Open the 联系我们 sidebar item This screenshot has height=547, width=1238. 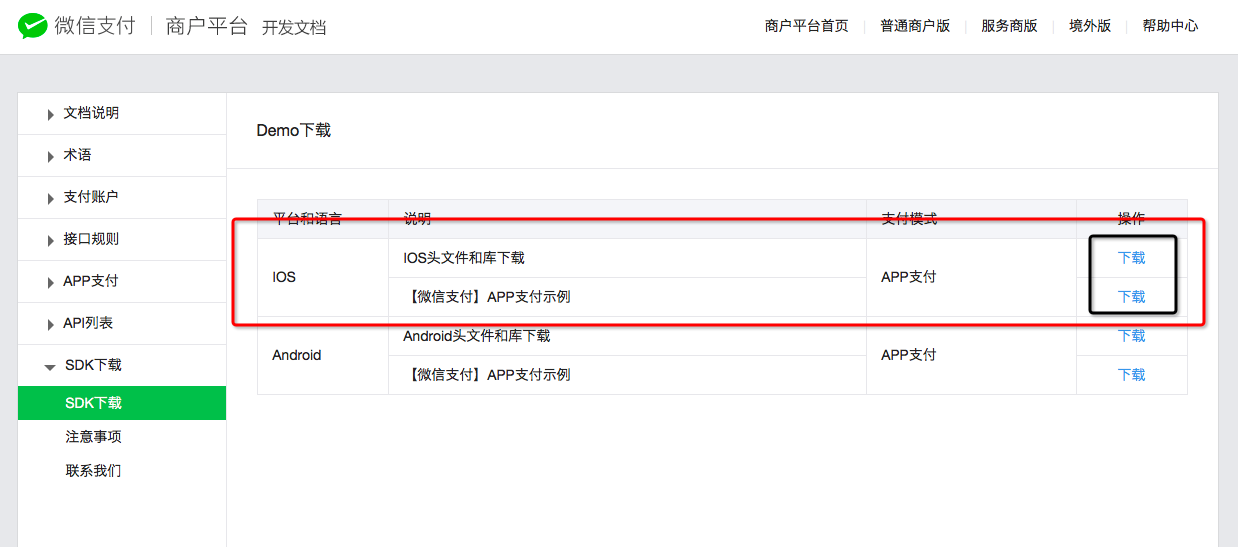[94, 470]
